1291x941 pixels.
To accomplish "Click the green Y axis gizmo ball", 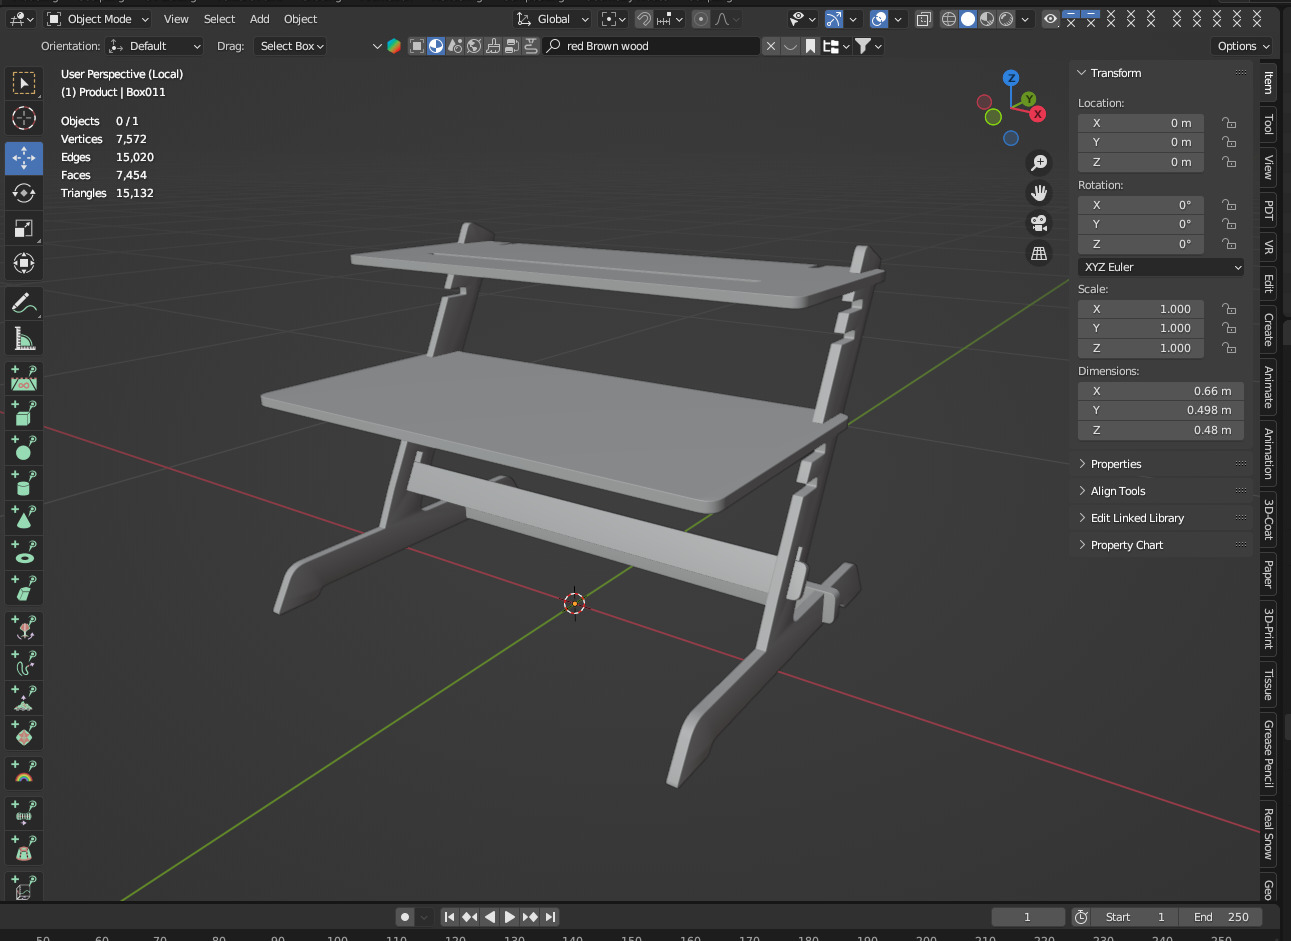I will 1028,99.
